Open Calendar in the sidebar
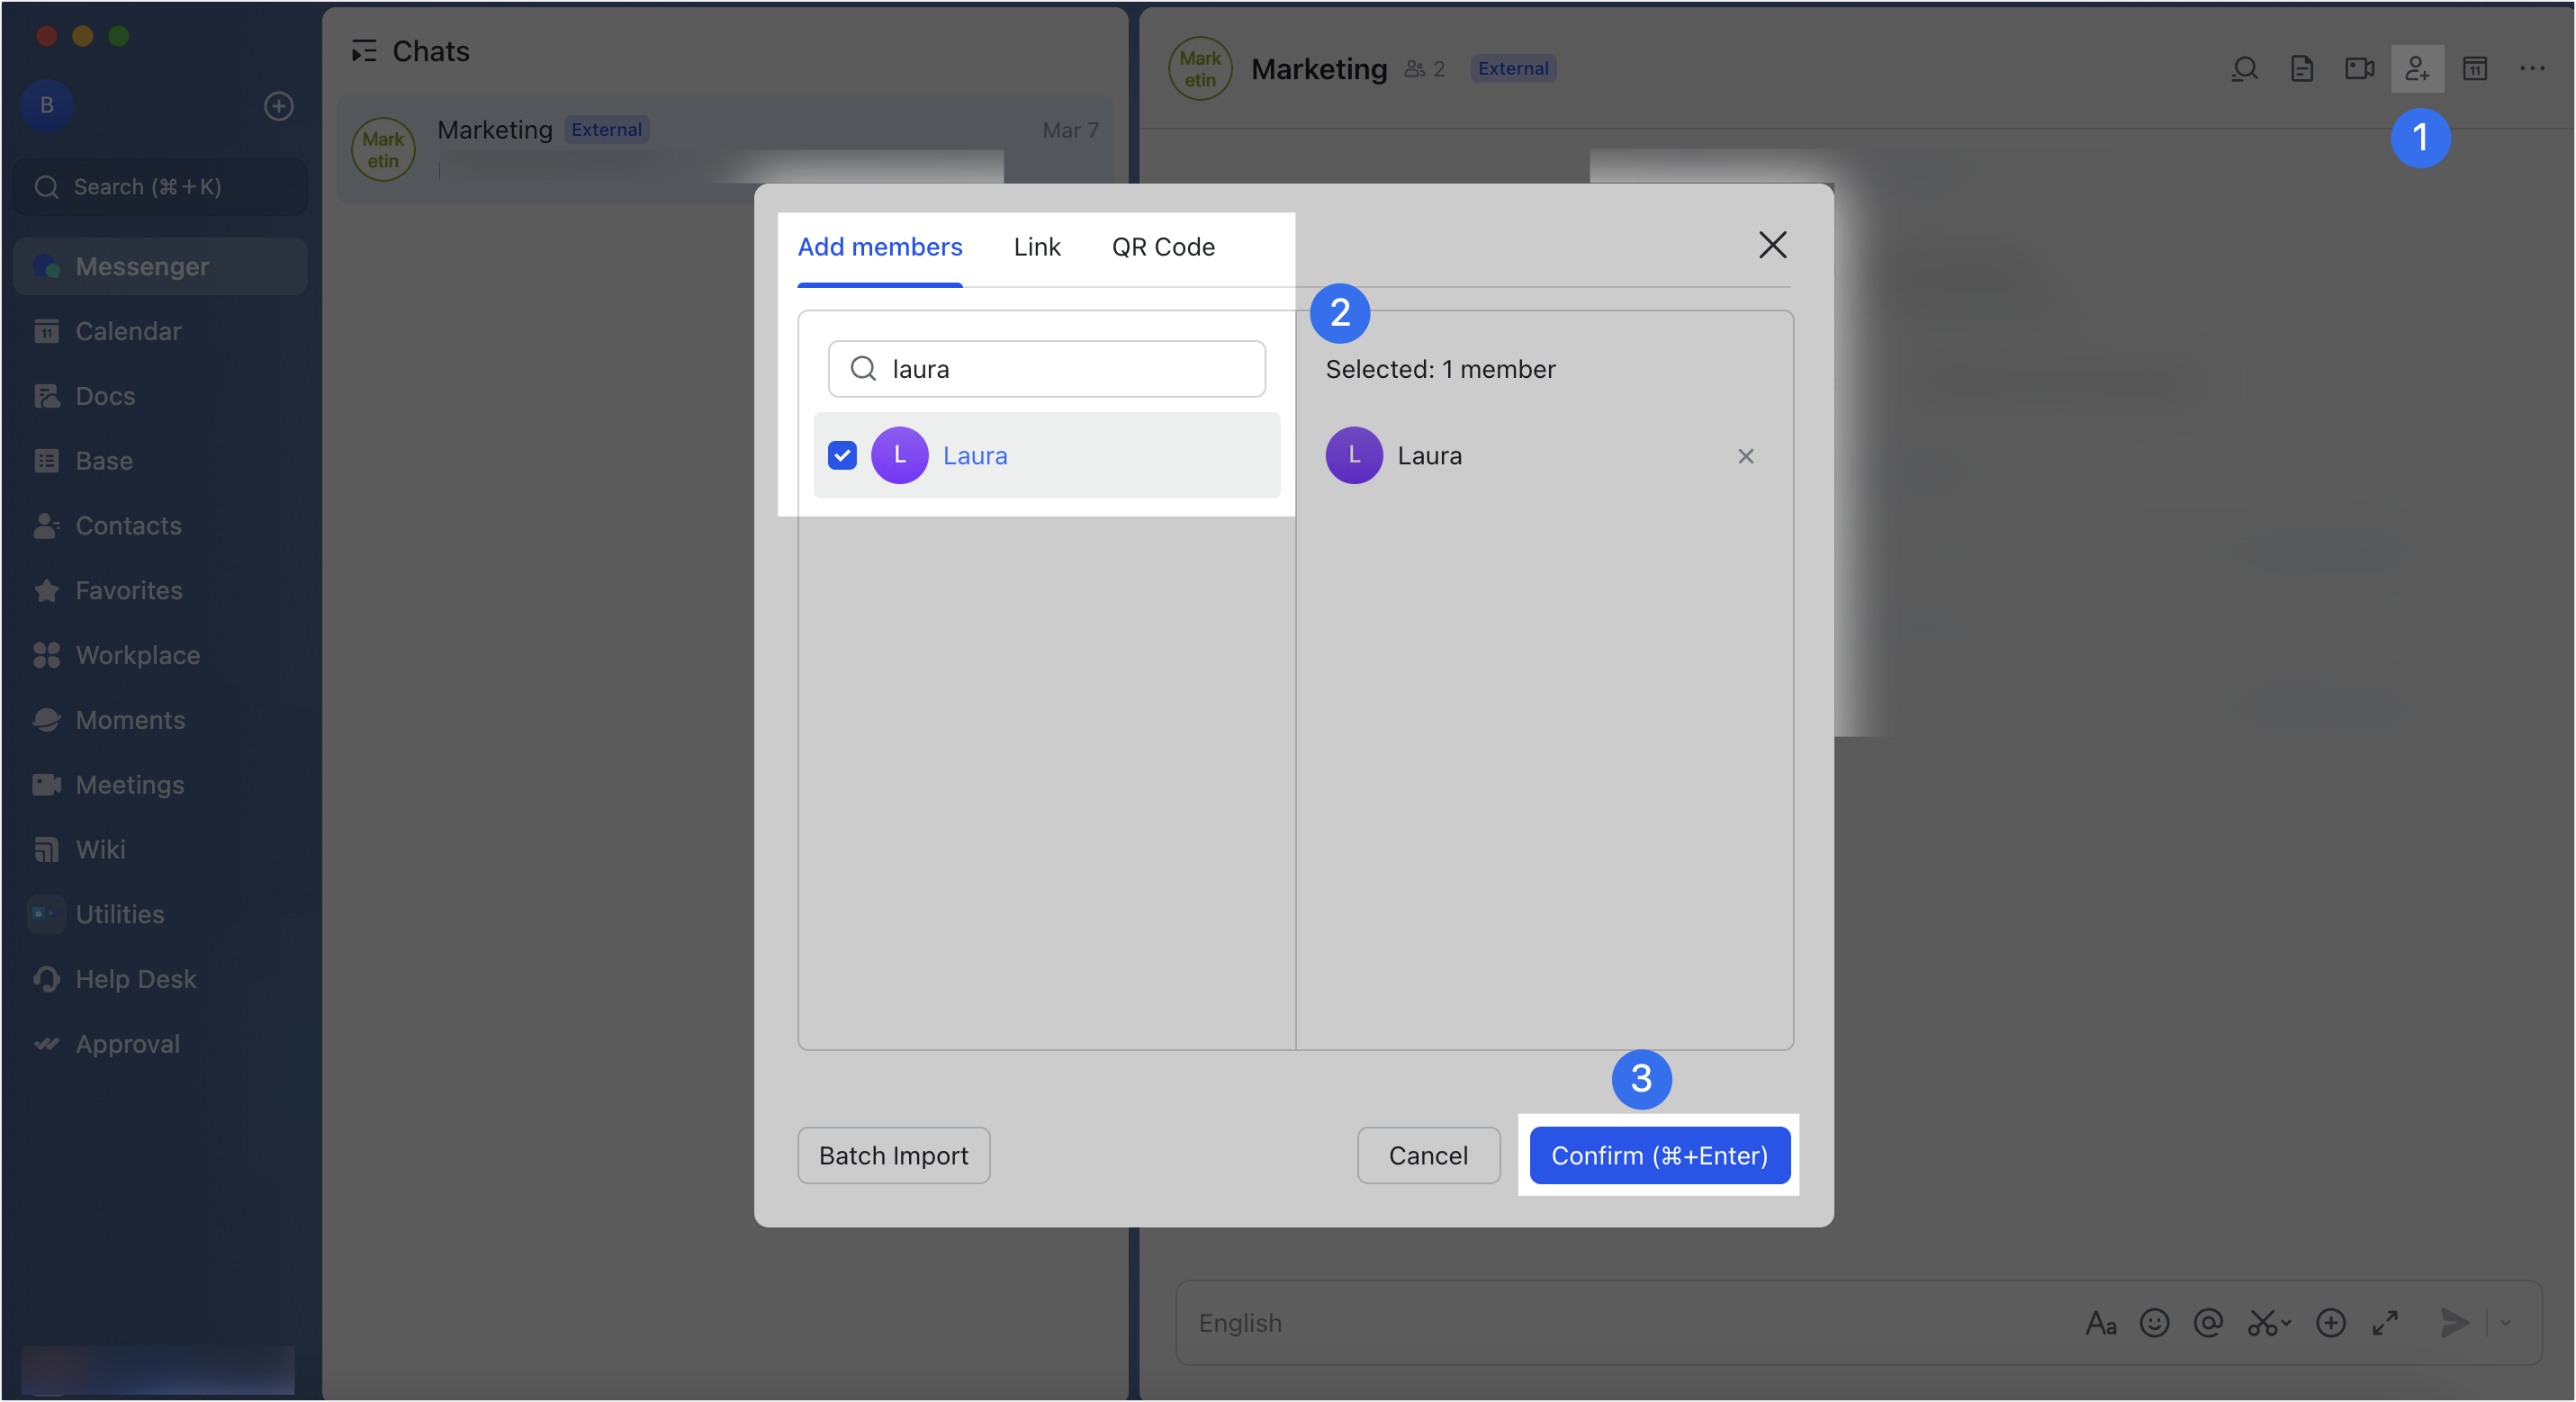Viewport: 2576px width, 1402px height. click(160, 331)
